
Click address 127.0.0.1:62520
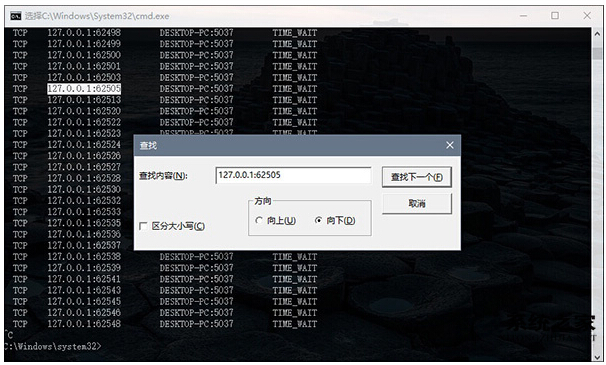click(84, 111)
